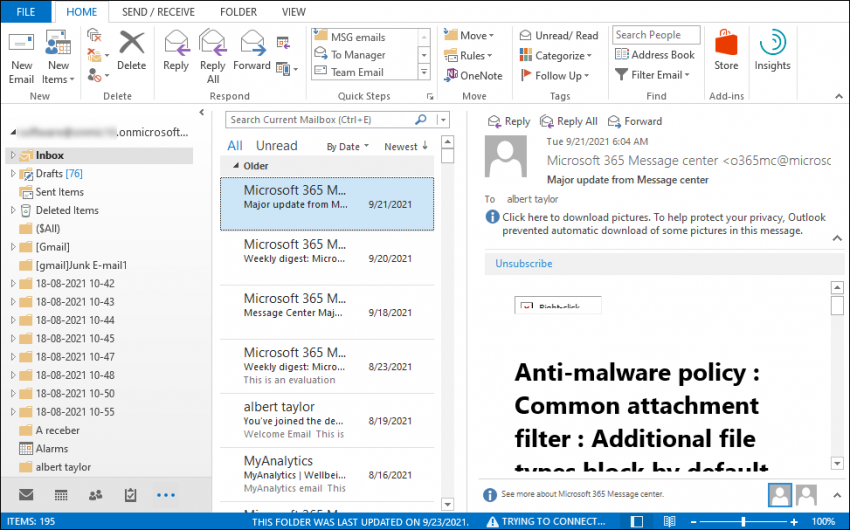This screenshot has height=530, width=850.
Task: Click Reply All in the reading pane
Action: click(x=569, y=121)
